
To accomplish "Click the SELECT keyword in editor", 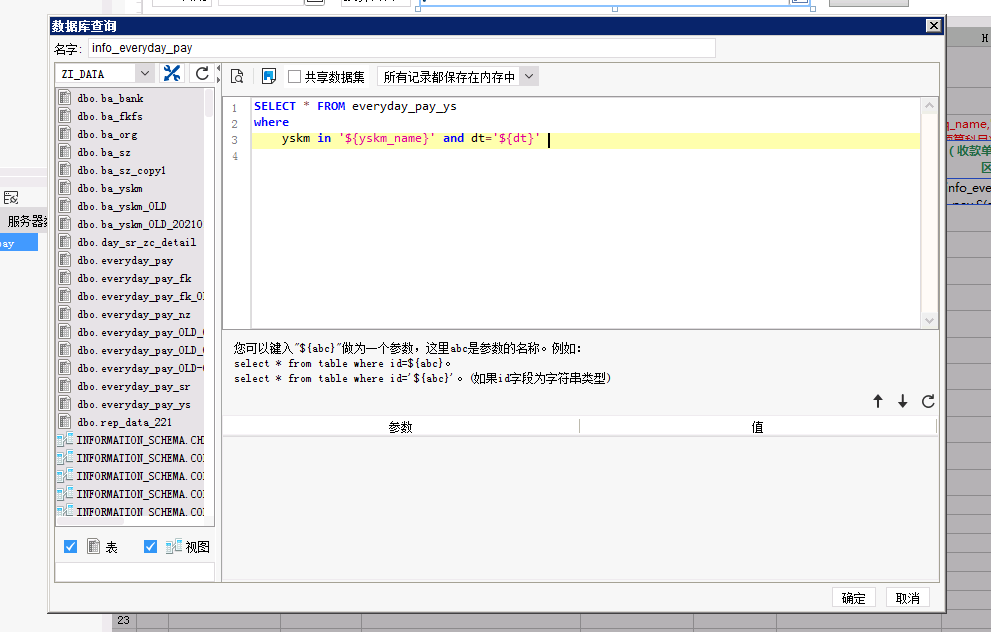I will pos(274,106).
